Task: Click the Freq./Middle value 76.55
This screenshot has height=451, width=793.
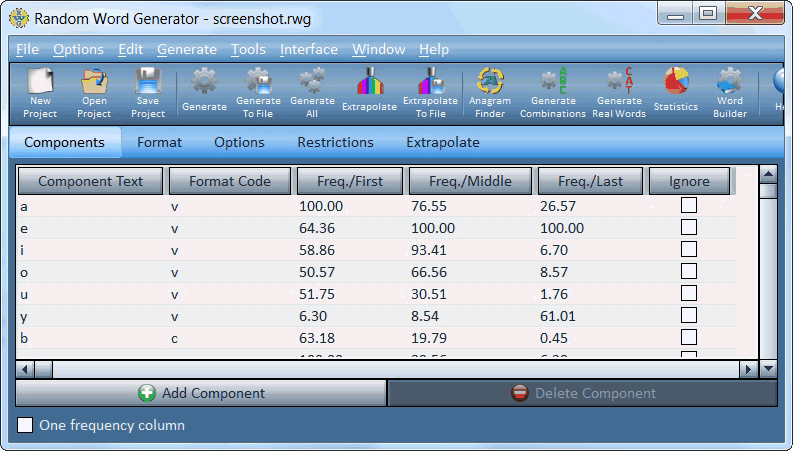Action: point(429,206)
